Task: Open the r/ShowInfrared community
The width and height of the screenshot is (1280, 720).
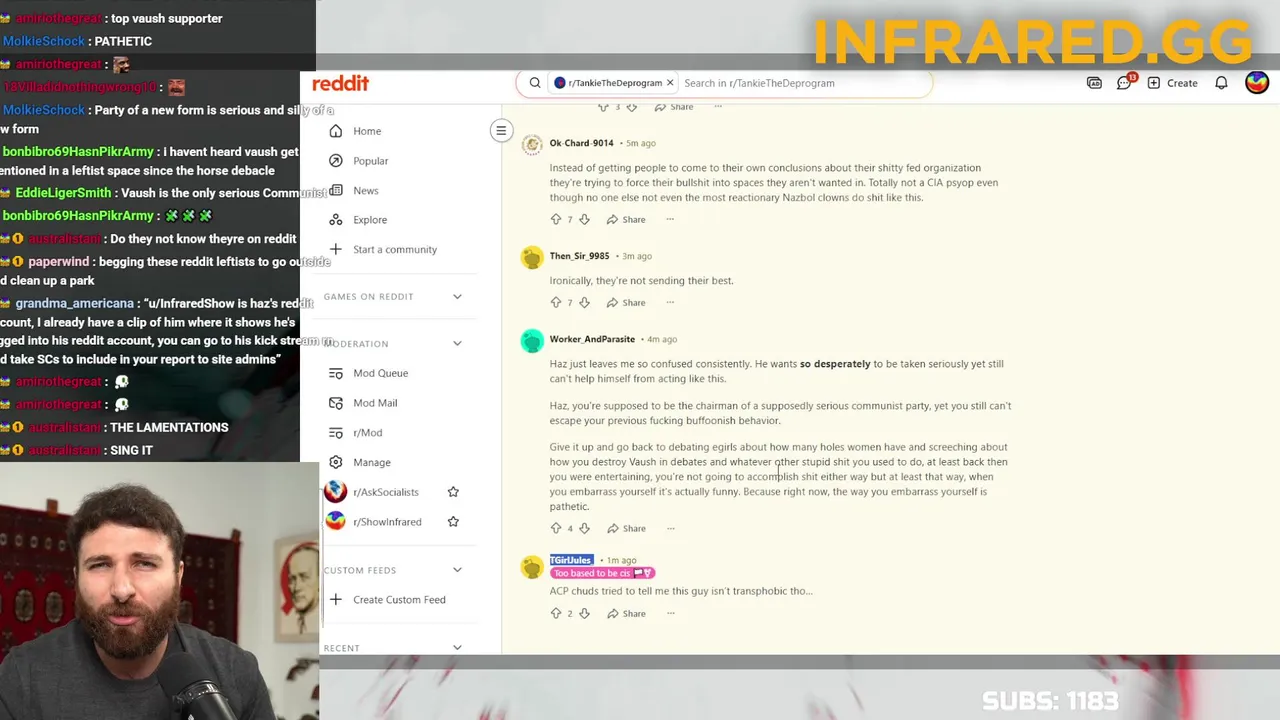Action: tap(387, 522)
